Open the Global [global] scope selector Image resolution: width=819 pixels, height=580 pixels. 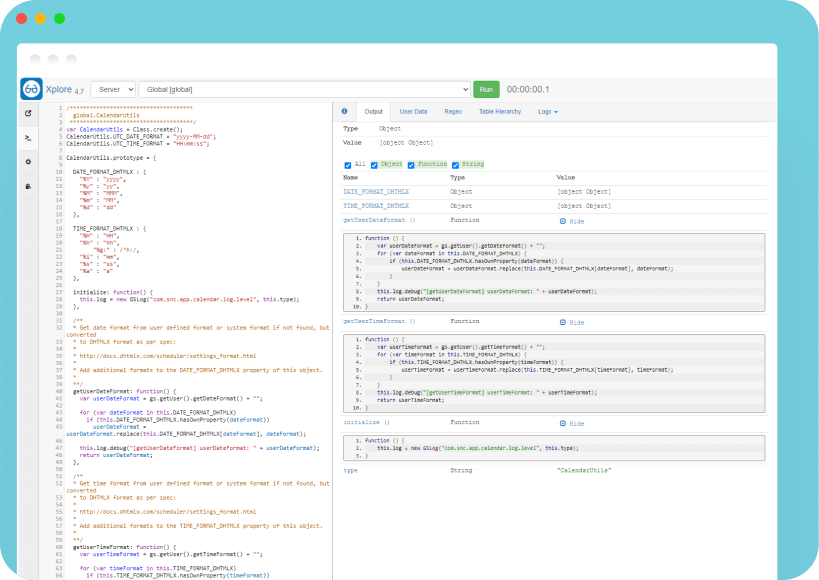tap(307, 89)
